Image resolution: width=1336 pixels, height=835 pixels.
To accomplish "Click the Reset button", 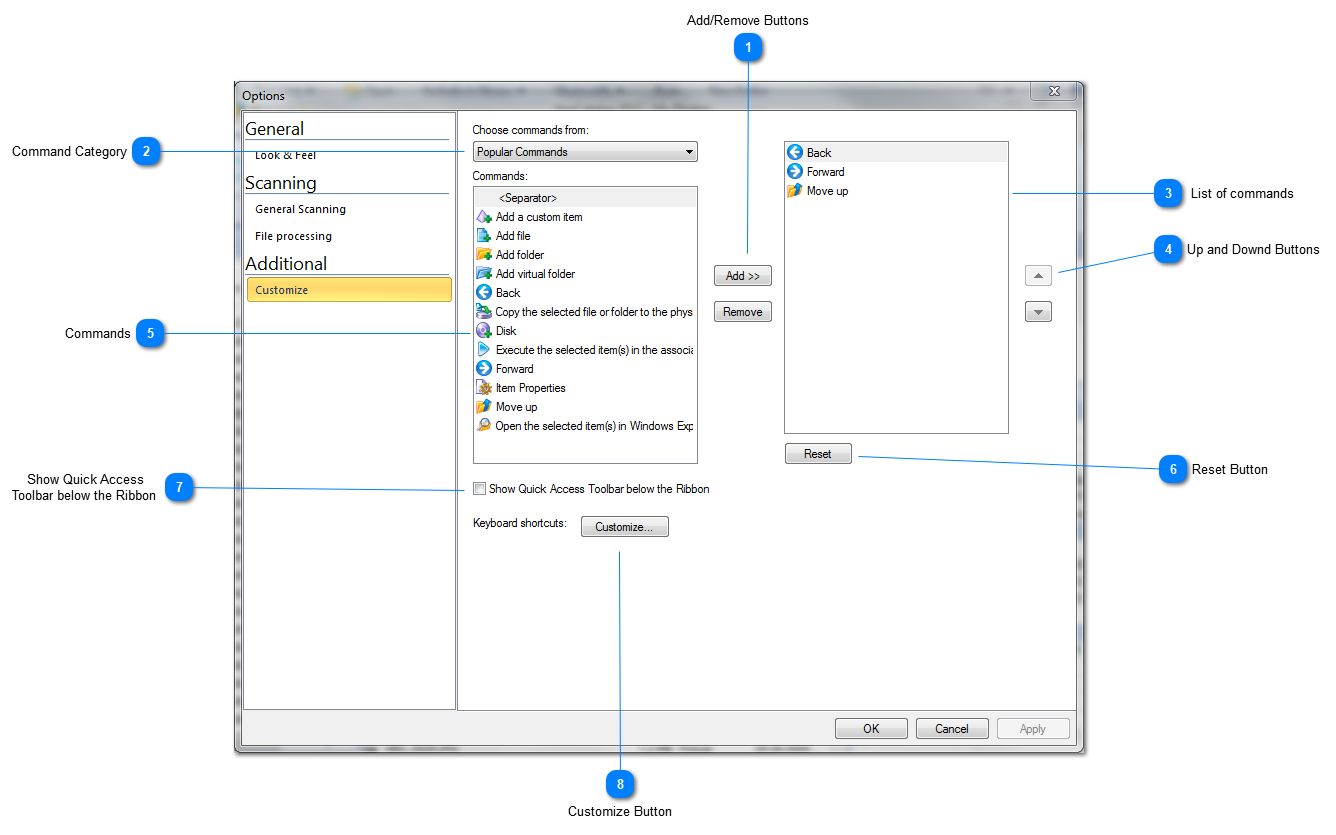I will click(x=817, y=454).
